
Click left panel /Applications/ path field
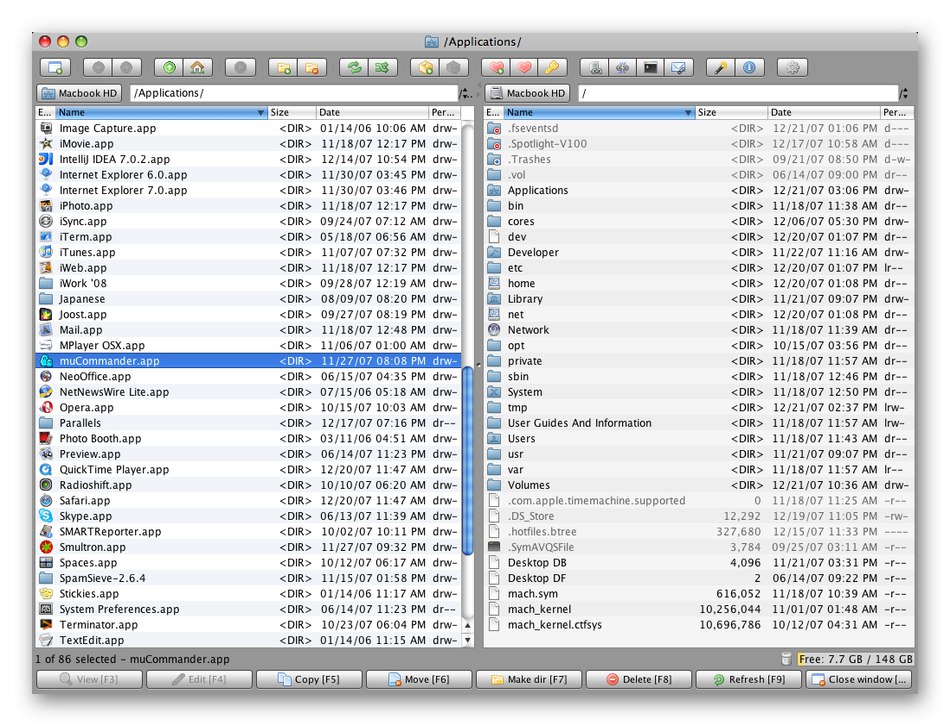point(294,93)
